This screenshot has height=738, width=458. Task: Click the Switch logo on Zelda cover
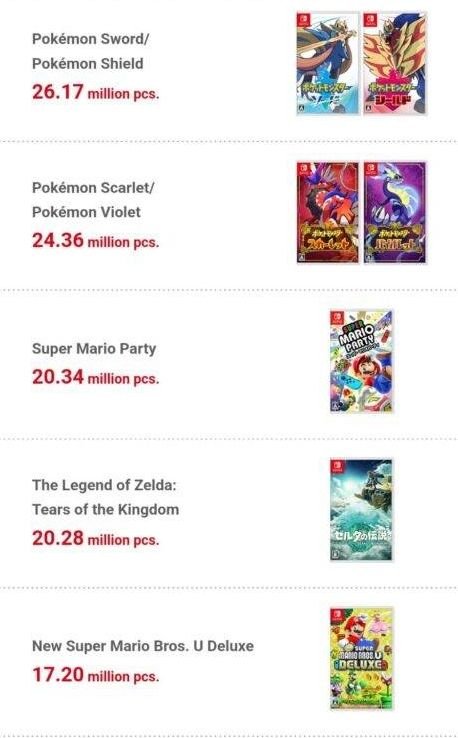(337, 467)
